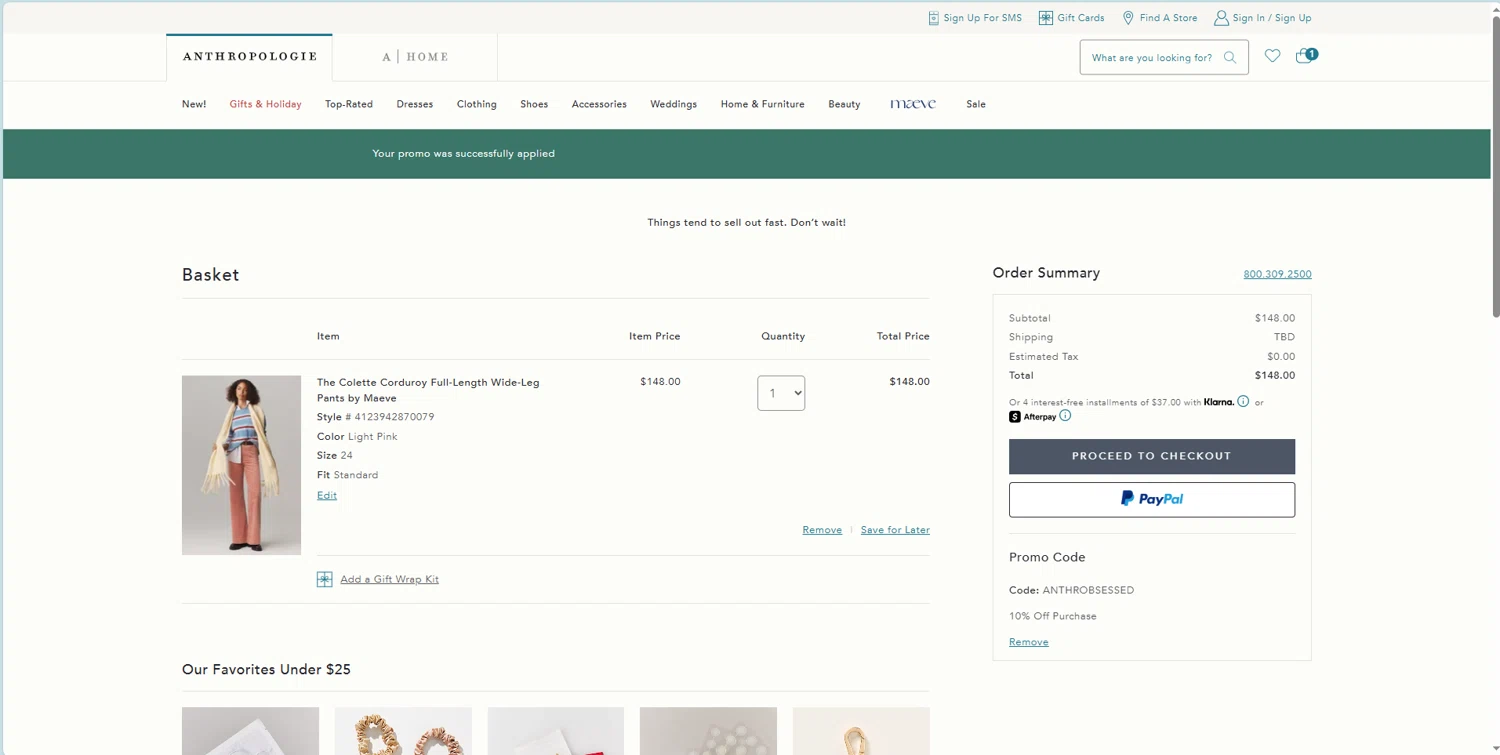Open the Home & Furniture menu
Screen dimensions: 1500x755
click(x=762, y=104)
